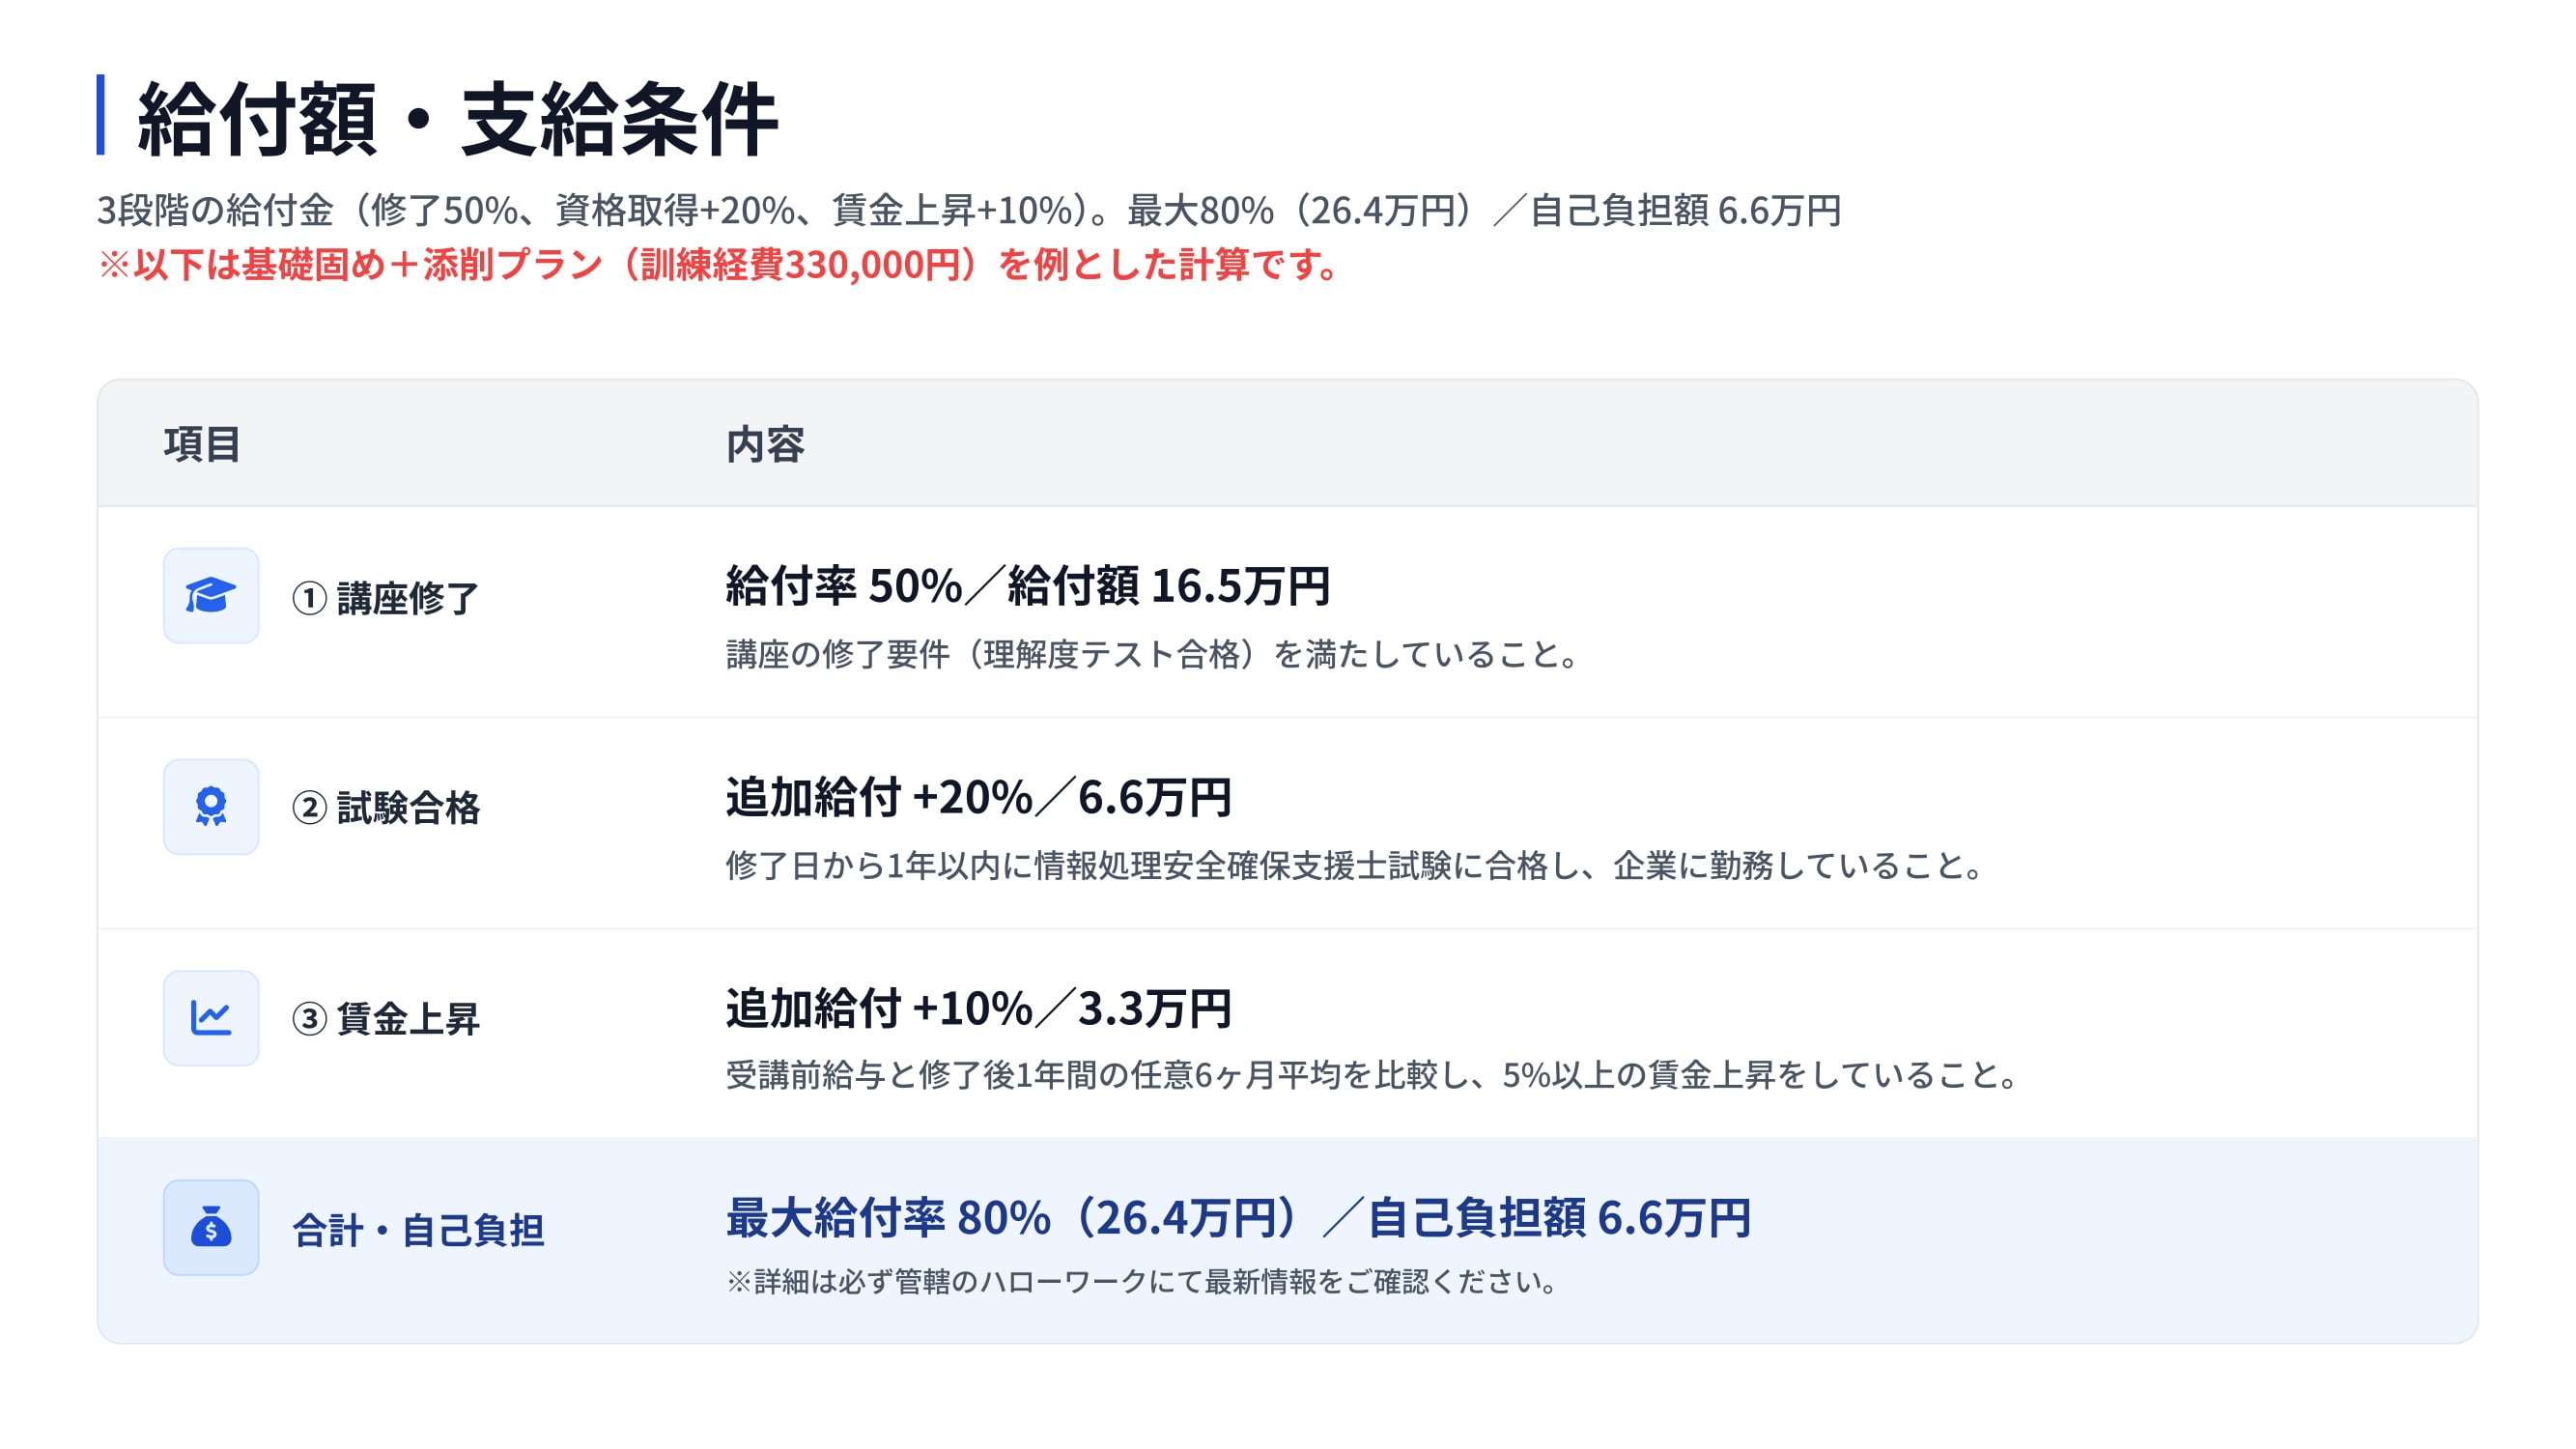Click the 追加給付 +10%／3.3万円 heading

tap(978, 1008)
